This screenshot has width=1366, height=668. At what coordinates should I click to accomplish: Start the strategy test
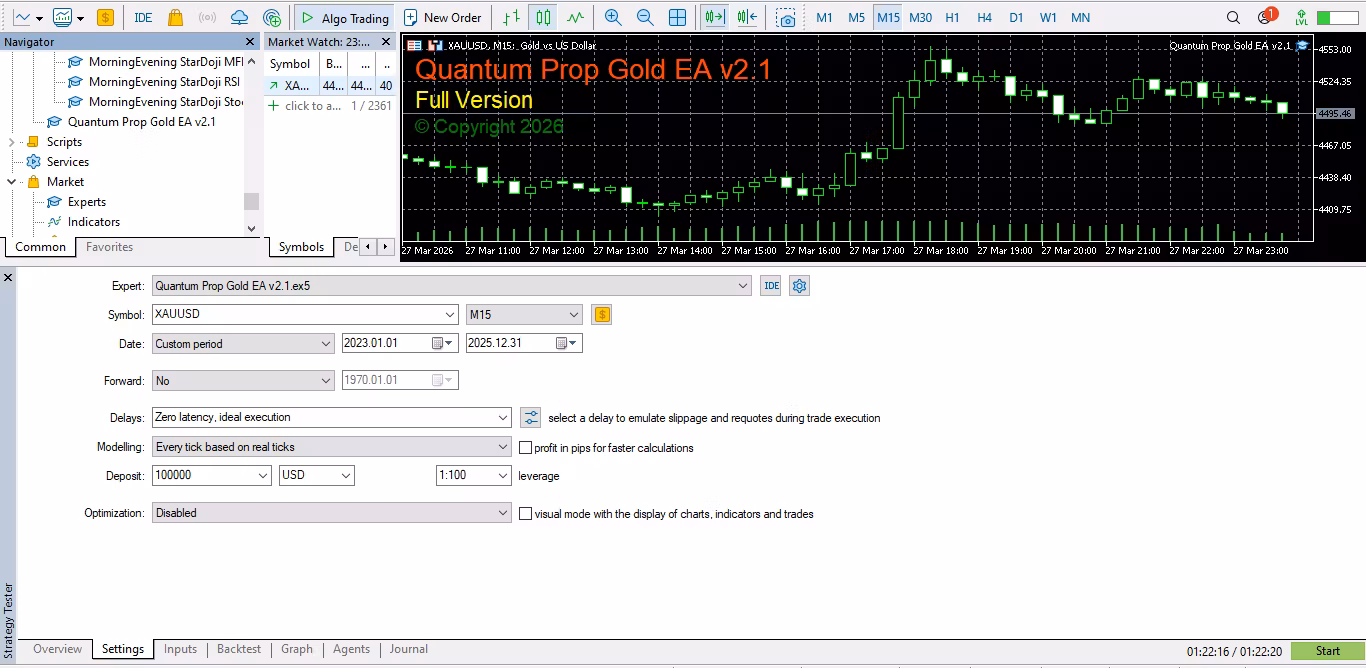[1327, 651]
